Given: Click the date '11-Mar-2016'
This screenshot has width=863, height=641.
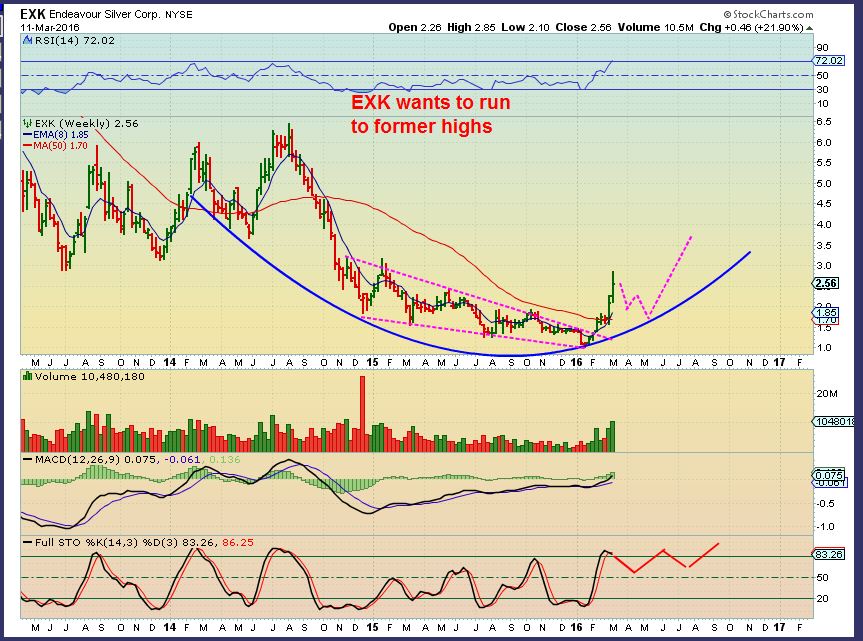Looking at the screenshot, I should click(50, 28).
